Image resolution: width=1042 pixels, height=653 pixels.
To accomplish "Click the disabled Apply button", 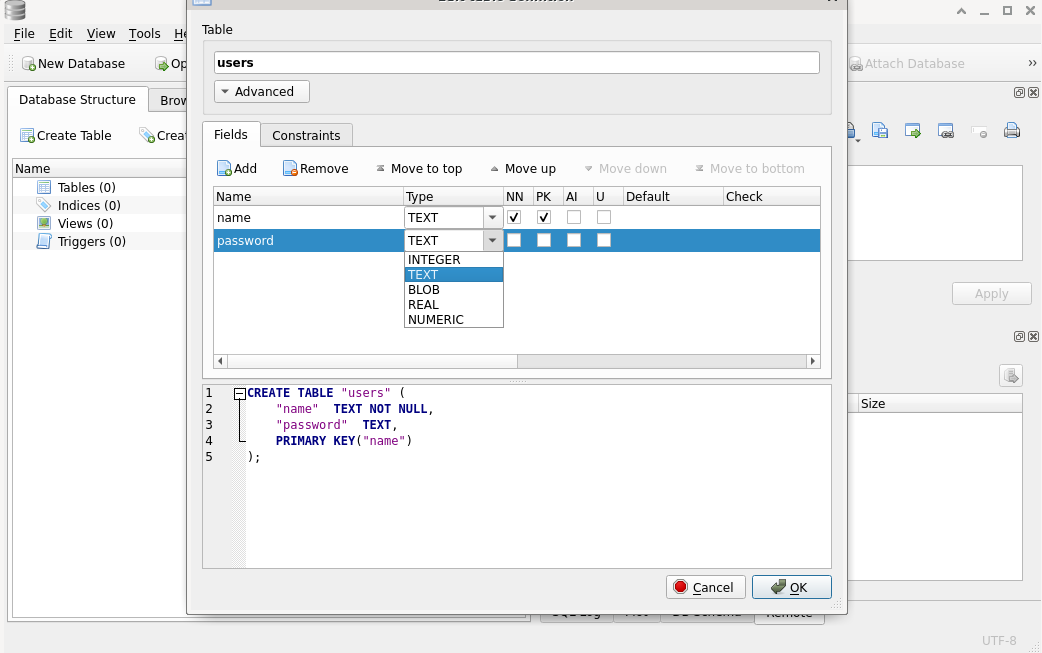I will point(991,294).
